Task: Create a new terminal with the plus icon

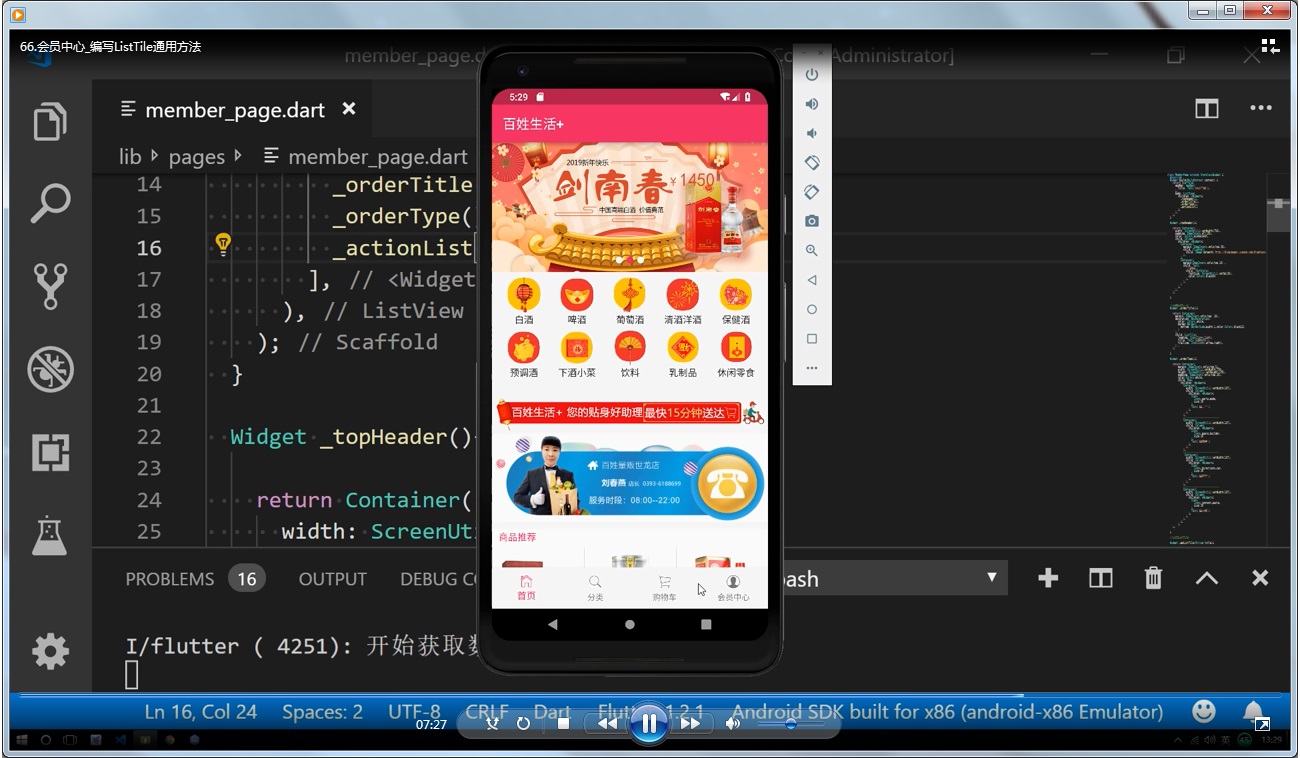Action: coord(1048,578)
